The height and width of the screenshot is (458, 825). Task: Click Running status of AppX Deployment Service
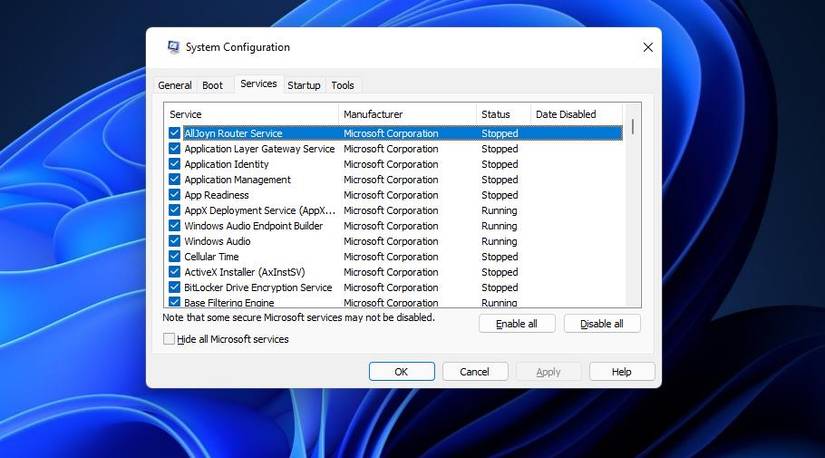click(499, 210)
